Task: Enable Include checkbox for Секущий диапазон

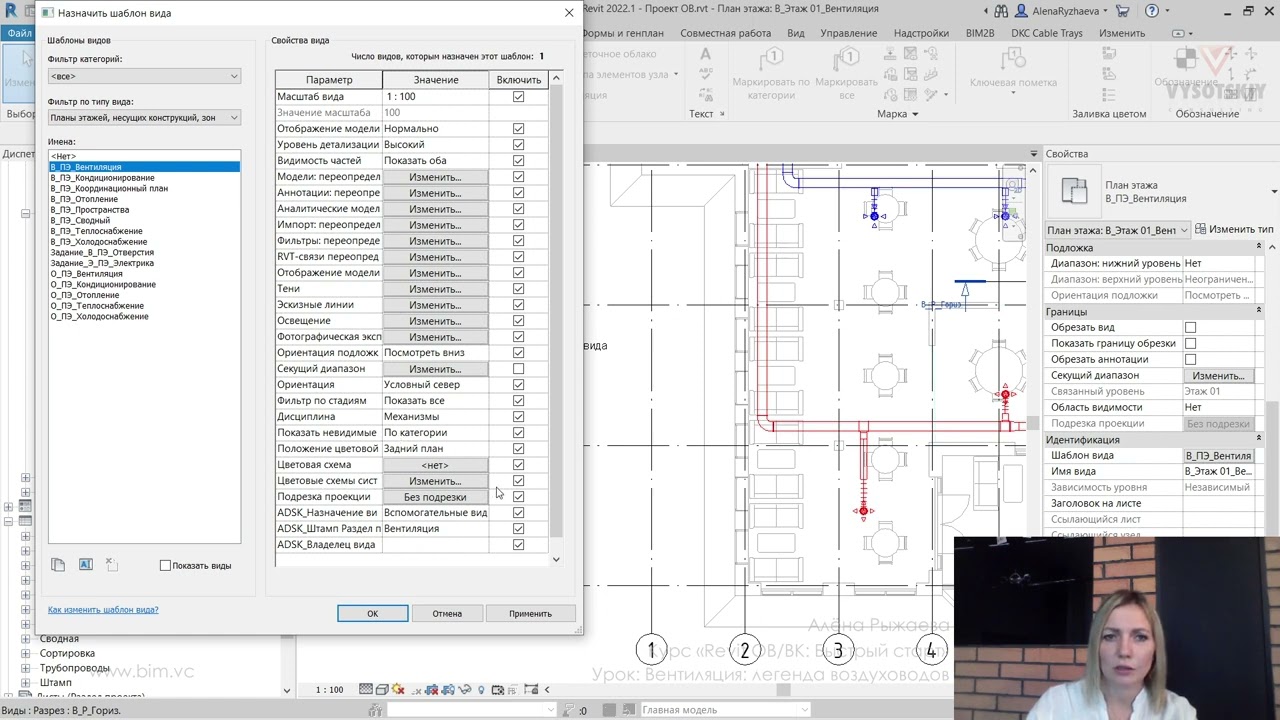Action: pyautogui.click(x=518, y=369)
